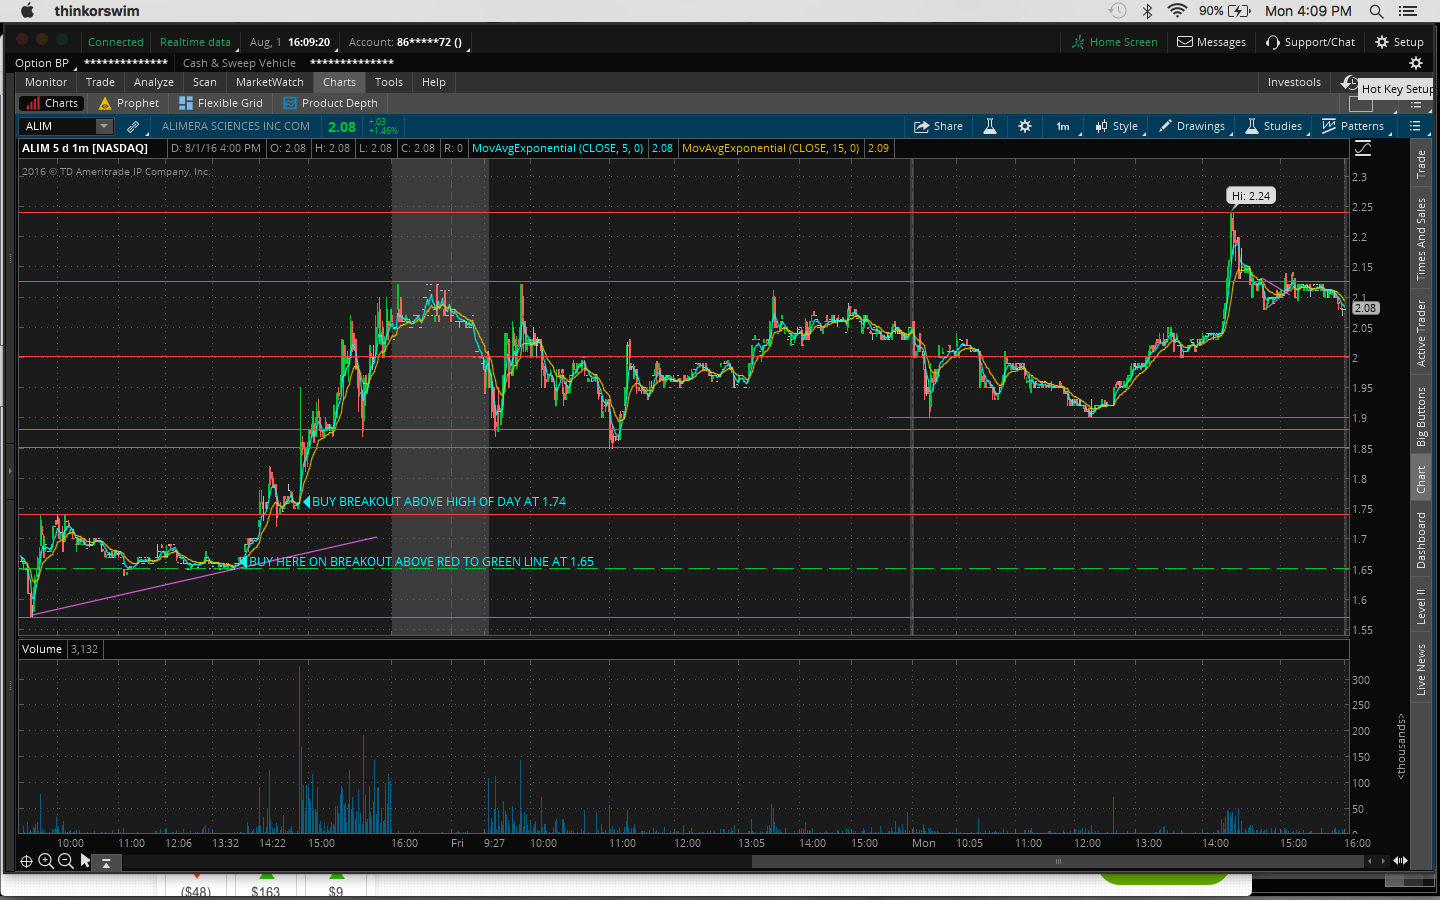Image resolution: width=1440 pixels, height=900 pixels.
Task: Toggle the Times And Sales side panel
Action: coord(1421,239)
